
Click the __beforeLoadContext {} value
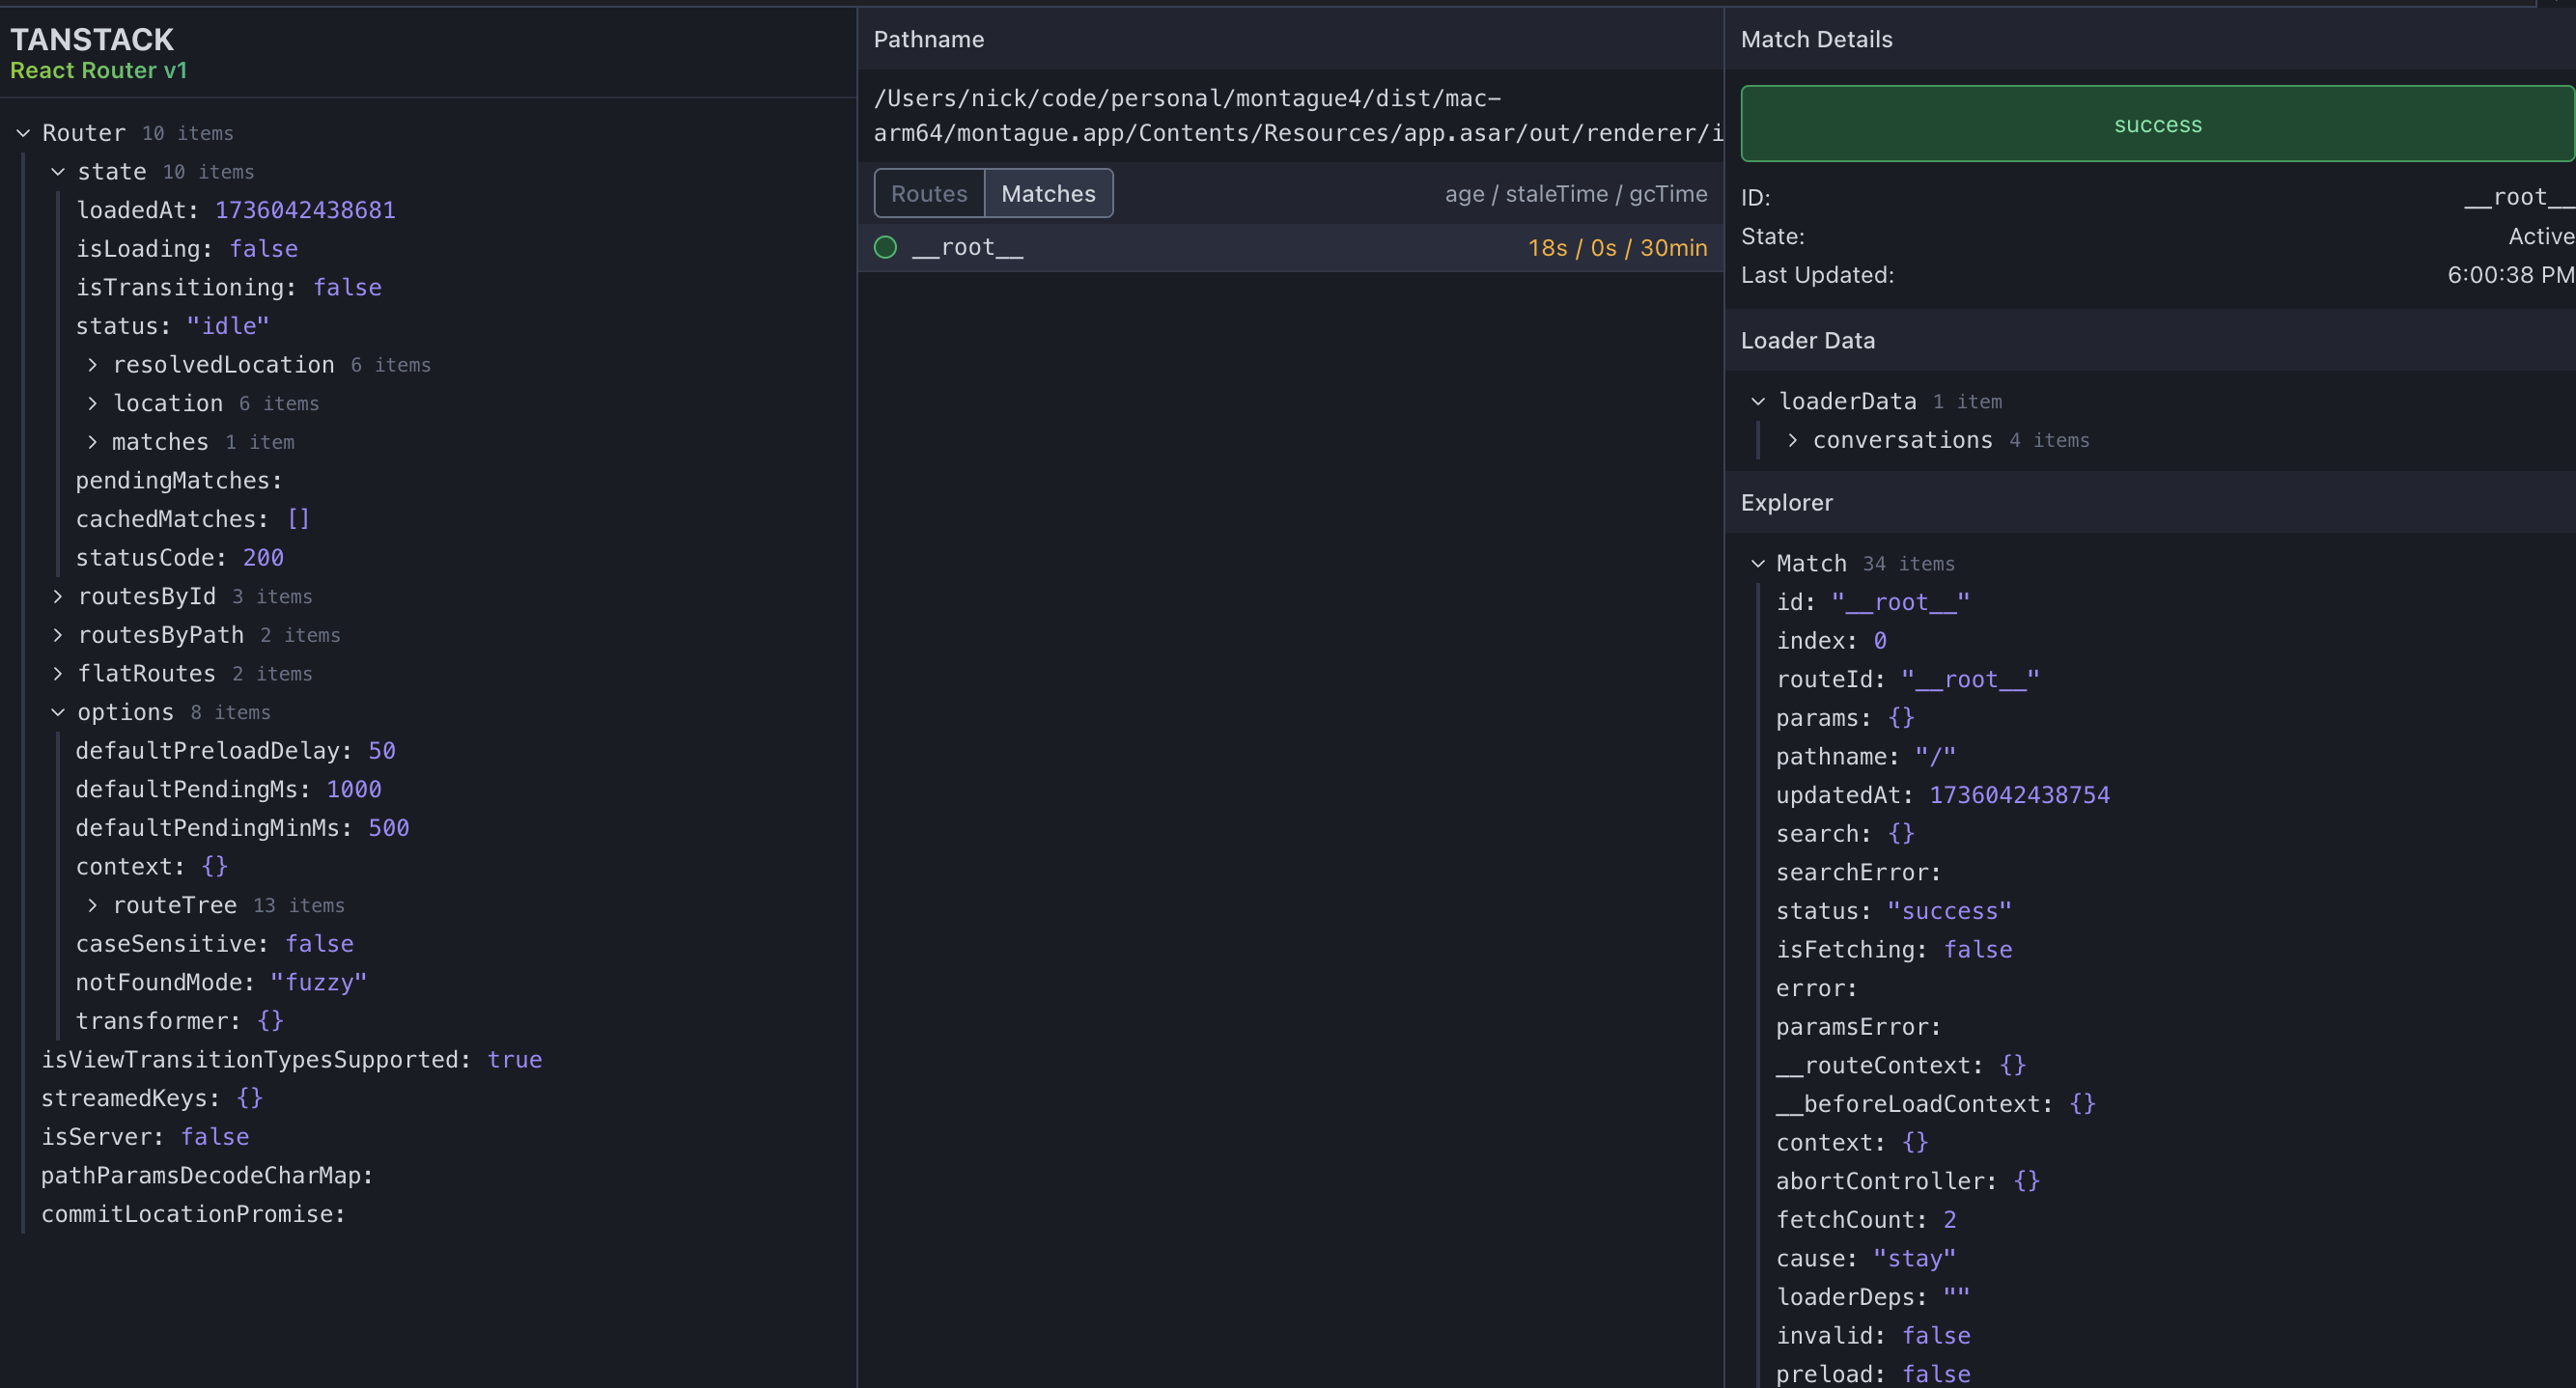2082,1104
